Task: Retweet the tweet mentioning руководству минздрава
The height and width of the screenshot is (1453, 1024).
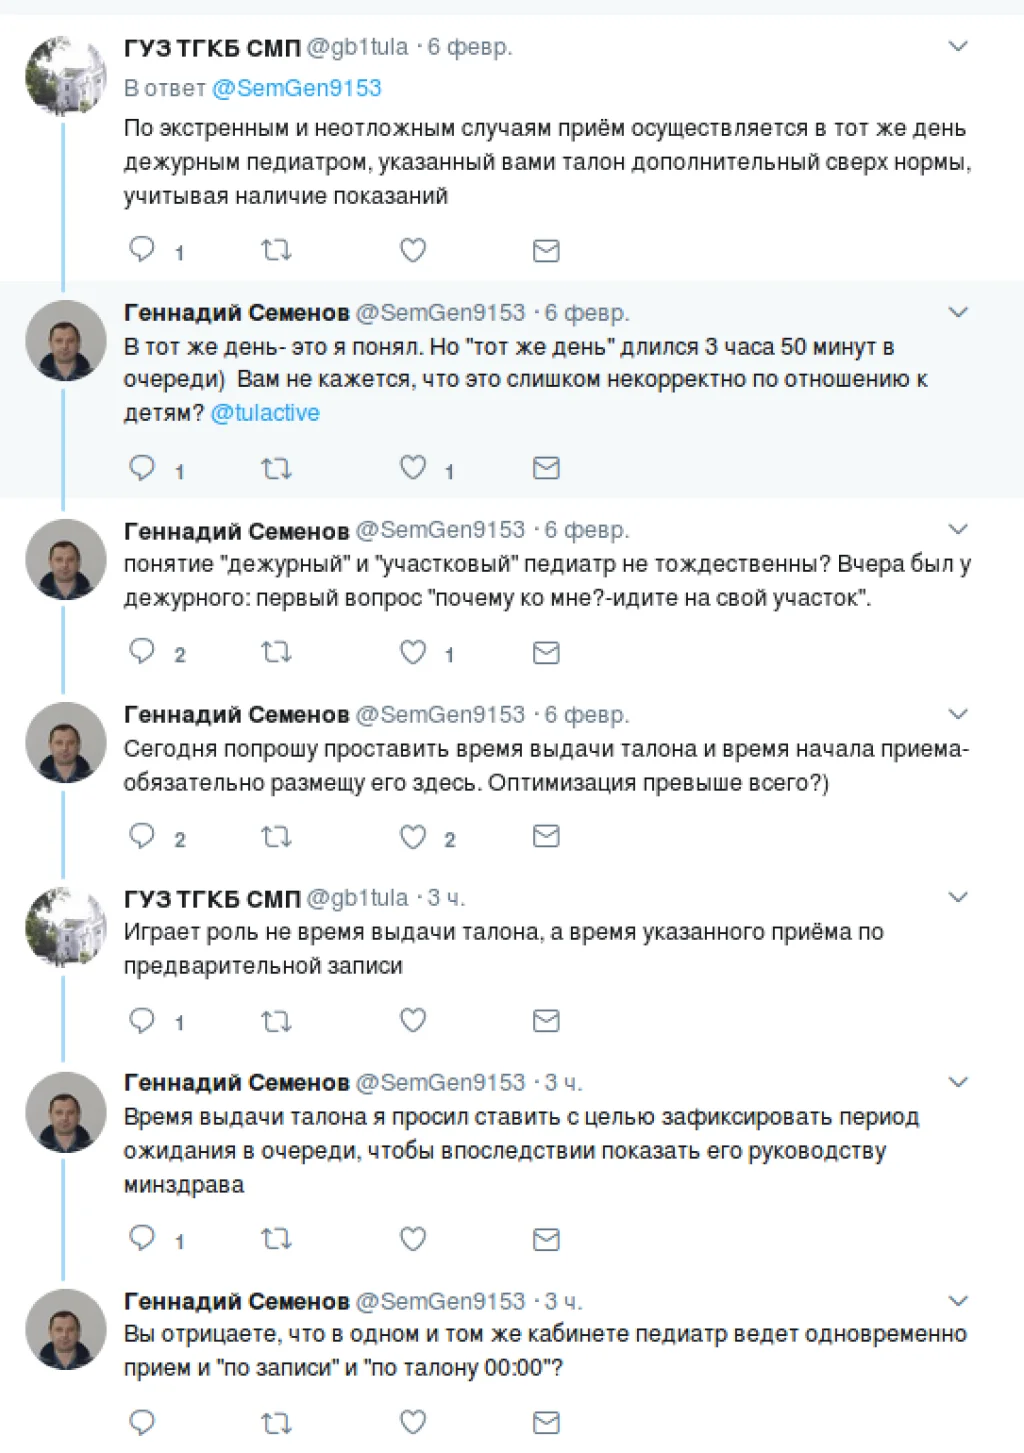Action: (276, 1240)
